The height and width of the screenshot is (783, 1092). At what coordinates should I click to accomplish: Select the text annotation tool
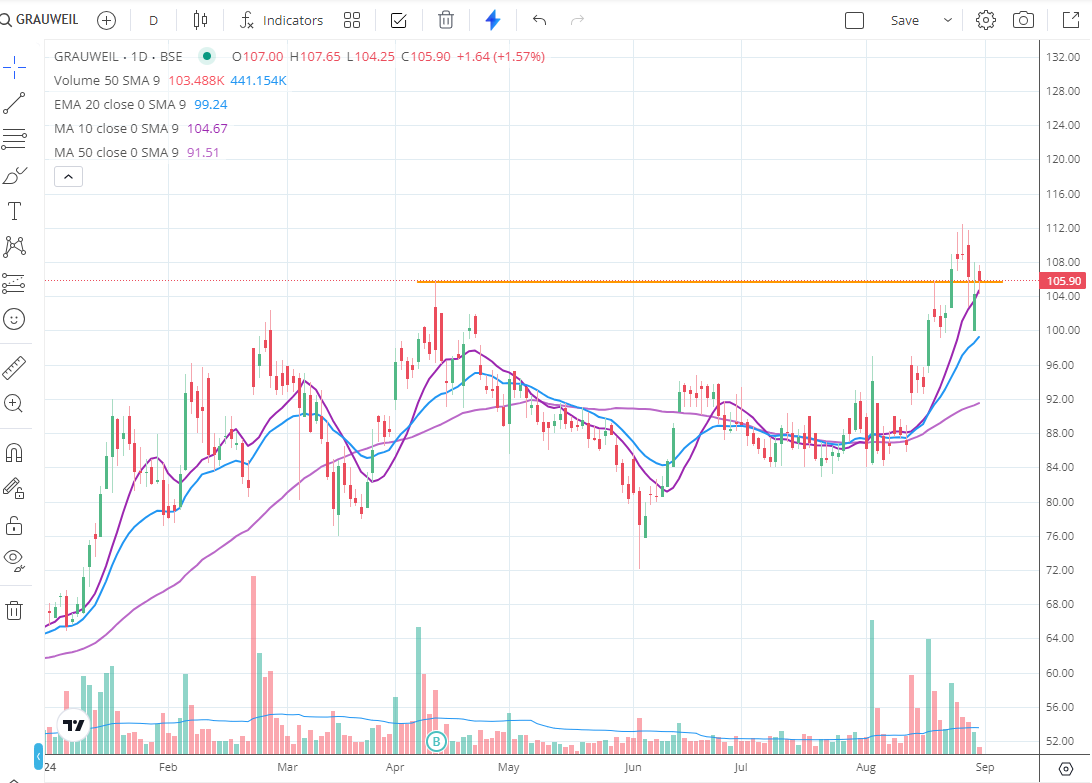(14, 211)
